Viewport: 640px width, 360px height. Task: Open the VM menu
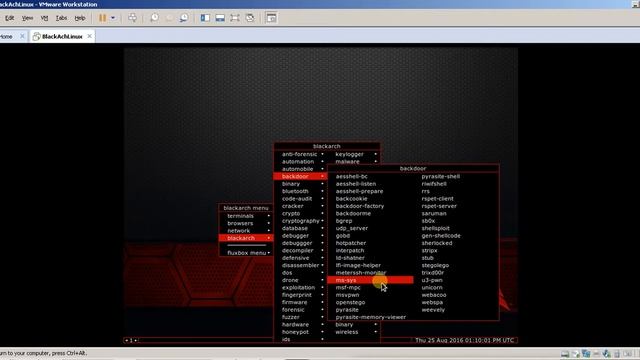pos(44,18)
